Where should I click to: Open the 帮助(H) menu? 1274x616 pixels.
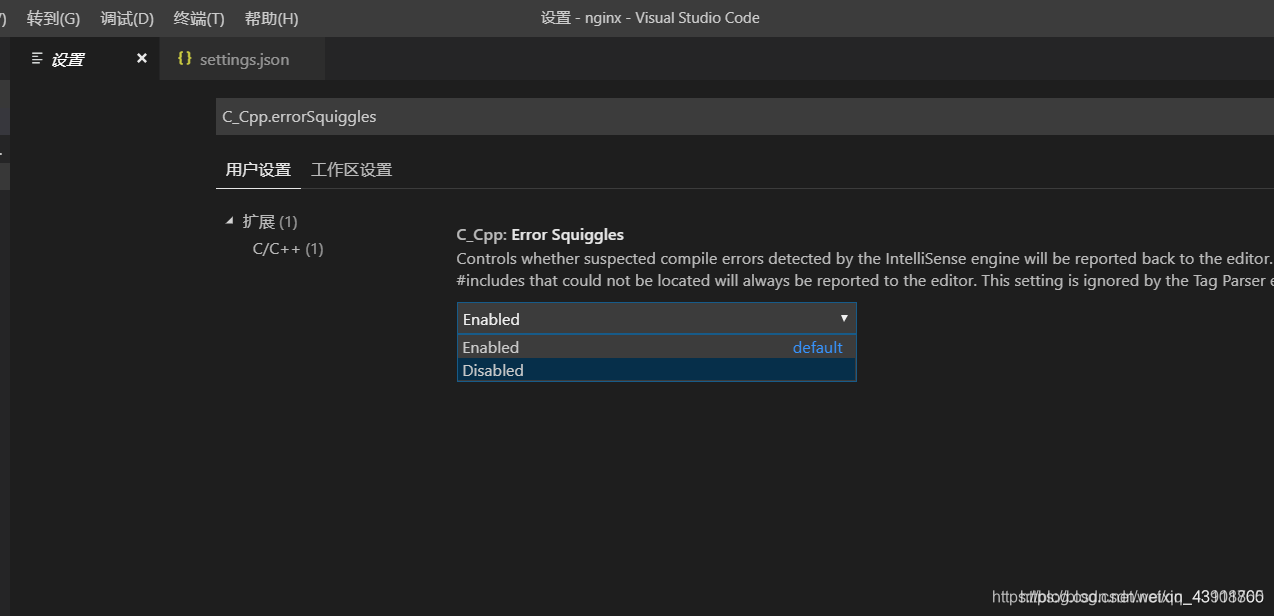coord(271,18)
